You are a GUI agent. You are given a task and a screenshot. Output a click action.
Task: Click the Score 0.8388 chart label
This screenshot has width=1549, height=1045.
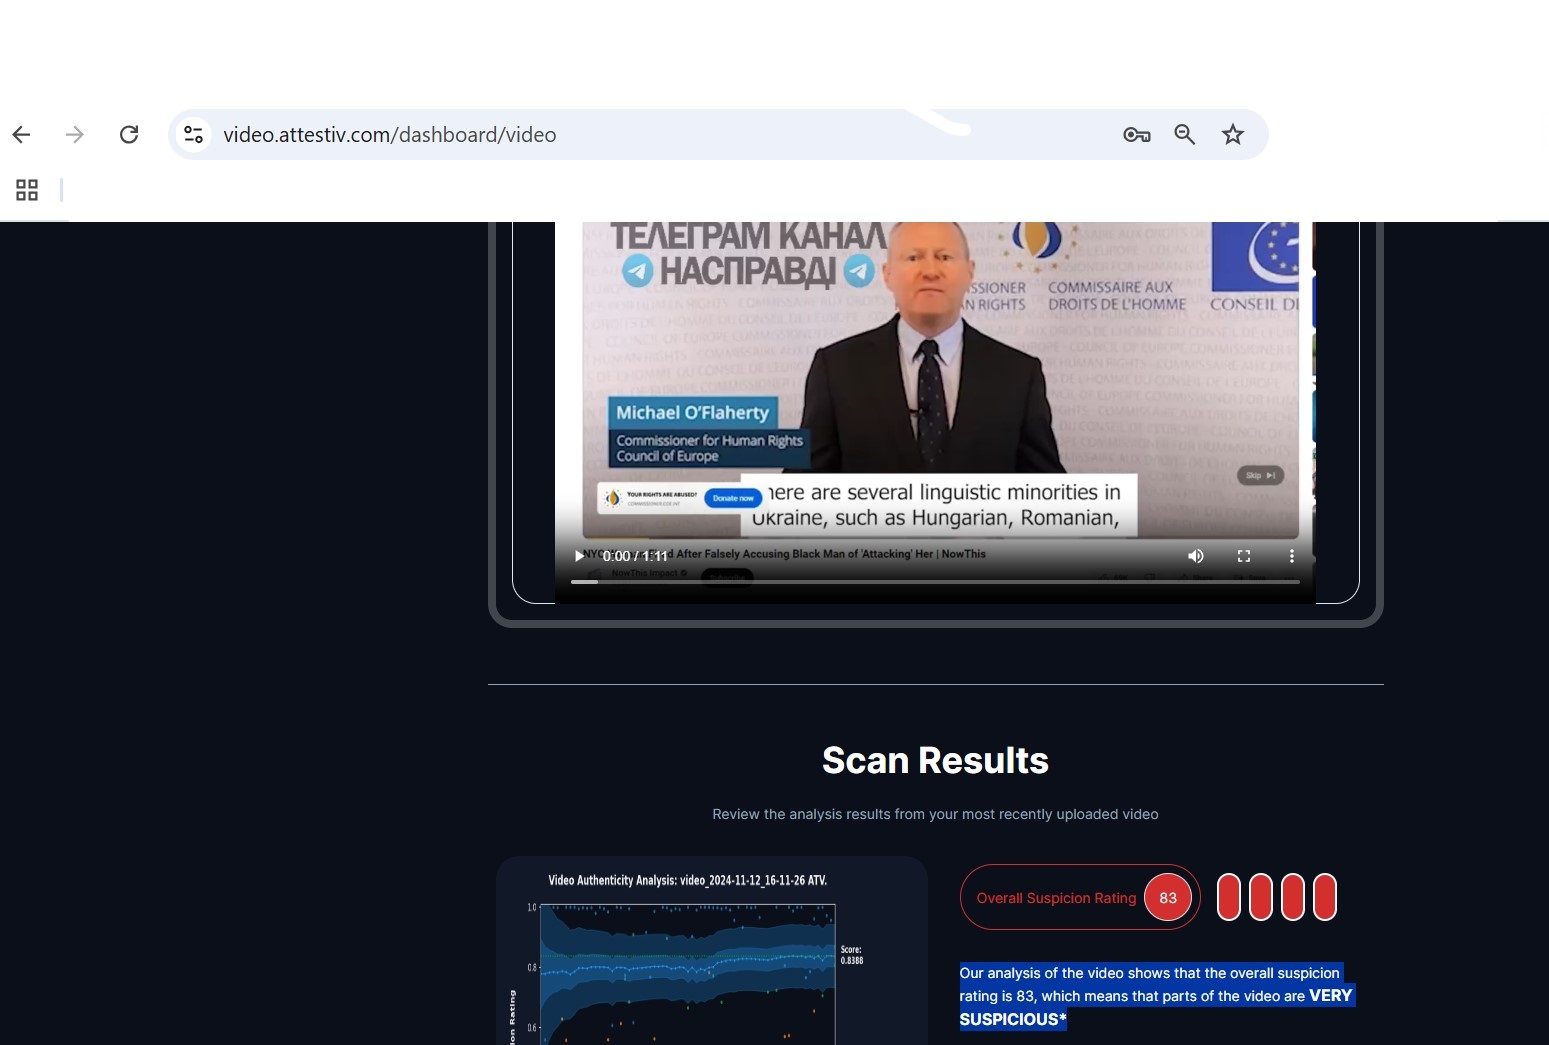[x=851, y=955]
